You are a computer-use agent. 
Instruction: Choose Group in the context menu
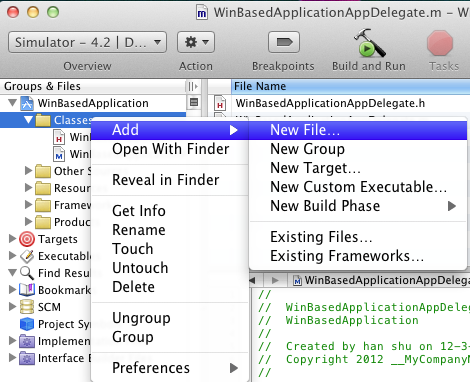[170, 337]
